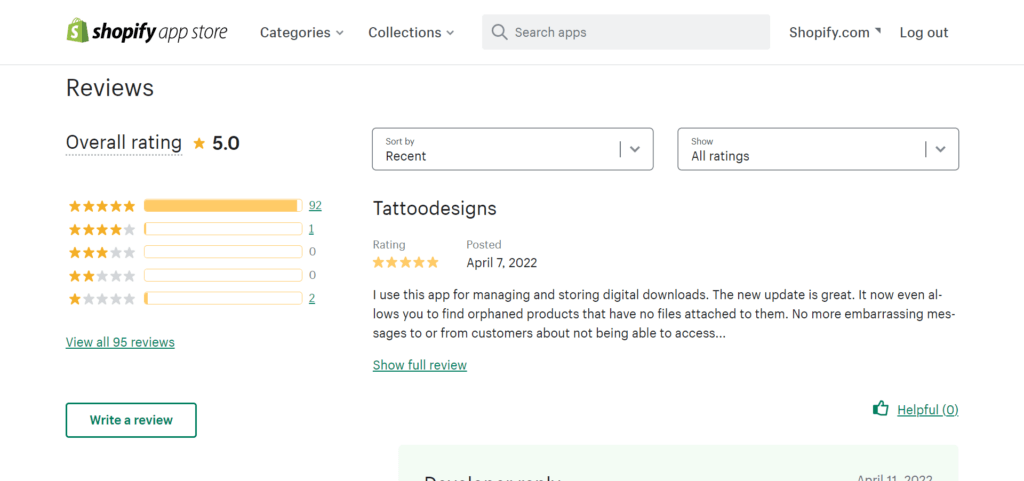The image size is (1024, 481).
Task: Open the View all 95 reviews link
Action: tap(120, 342)
